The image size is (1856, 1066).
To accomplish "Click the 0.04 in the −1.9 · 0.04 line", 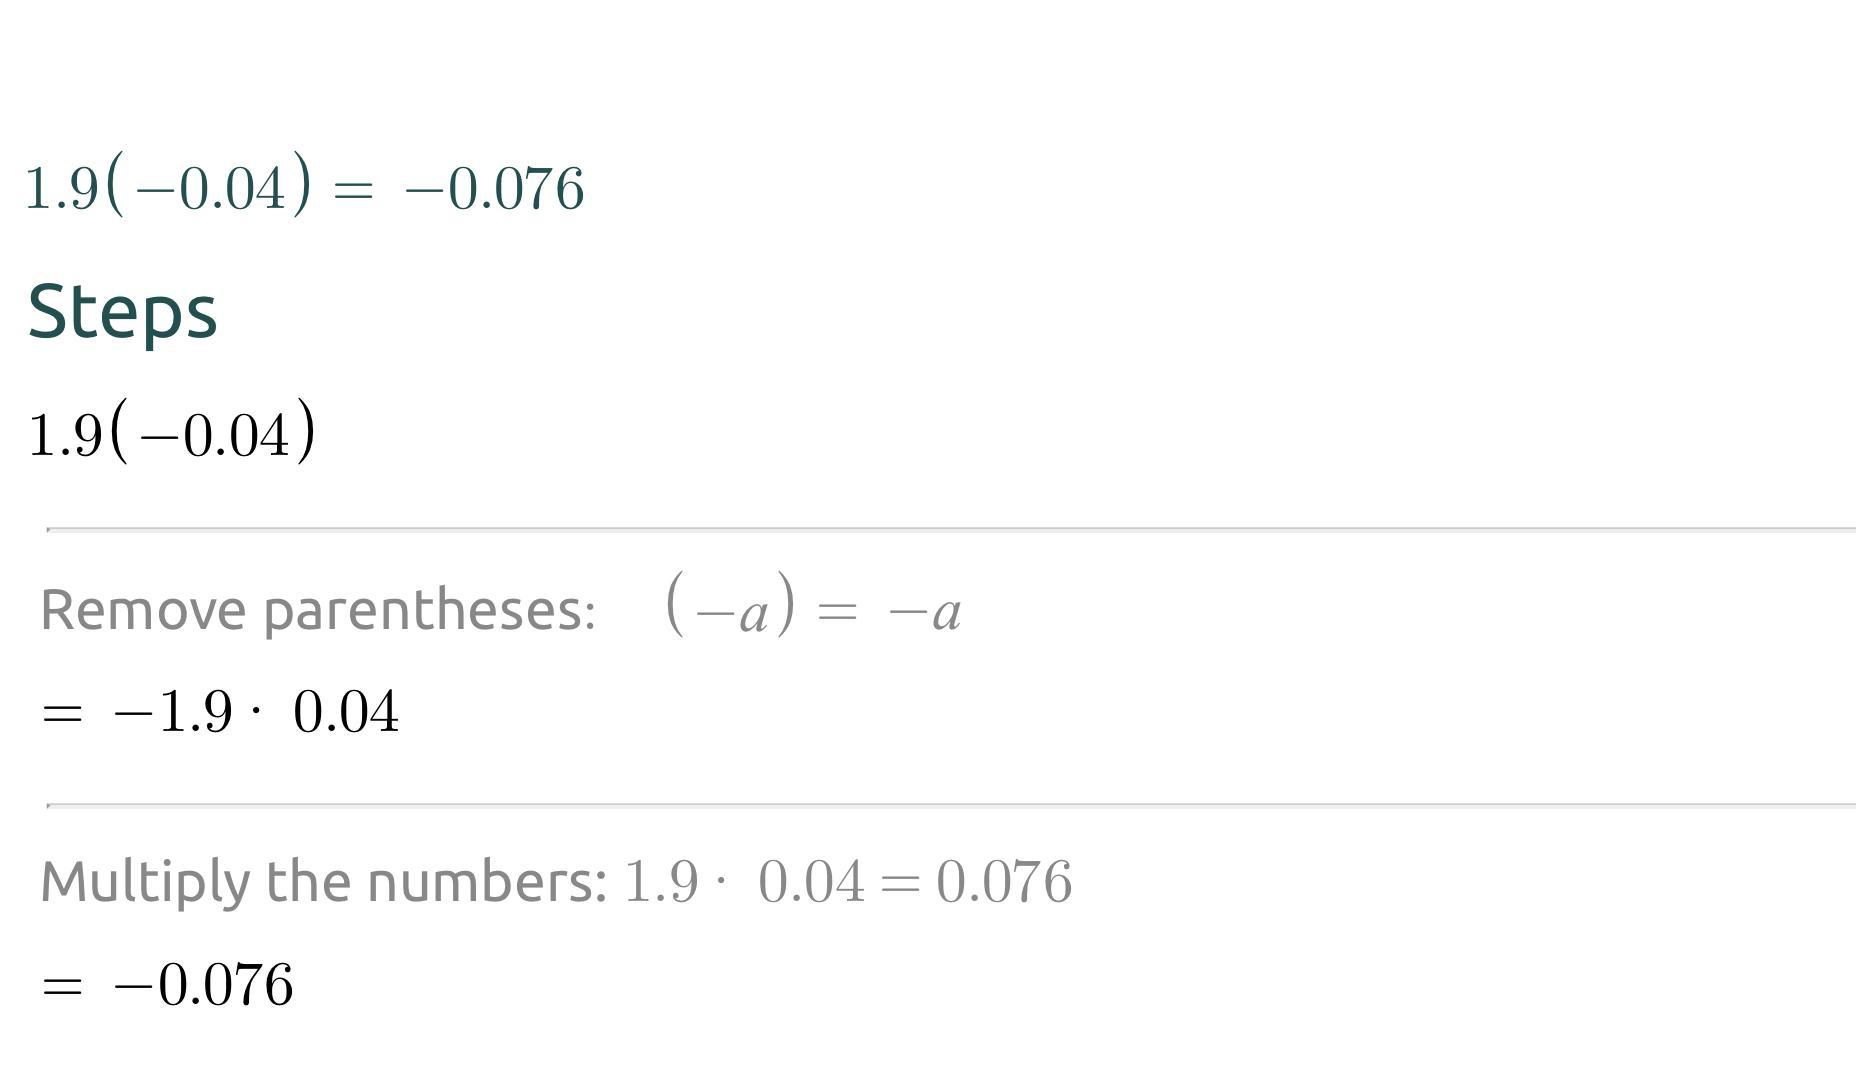I will (346, 712).
